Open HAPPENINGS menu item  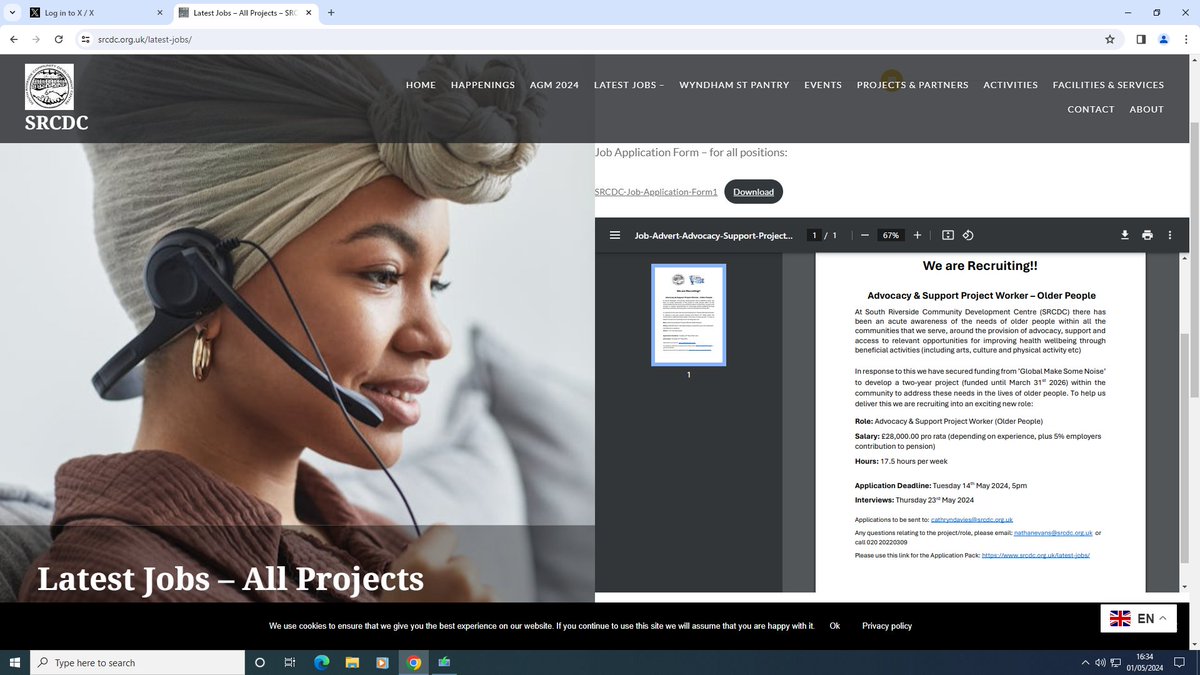coord(483,85)
